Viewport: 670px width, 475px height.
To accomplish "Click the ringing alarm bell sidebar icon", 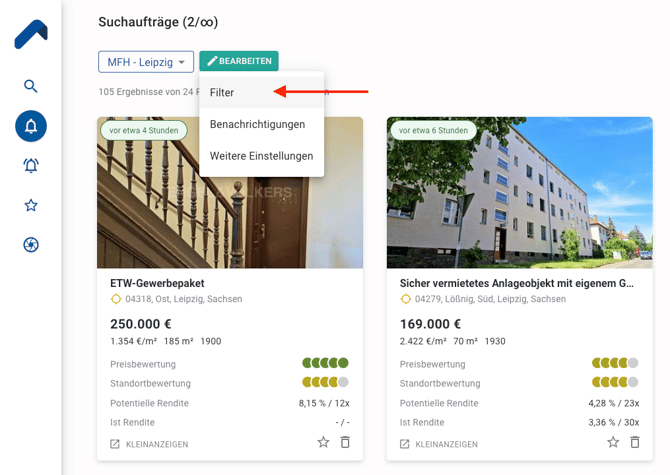I will 31,166.
